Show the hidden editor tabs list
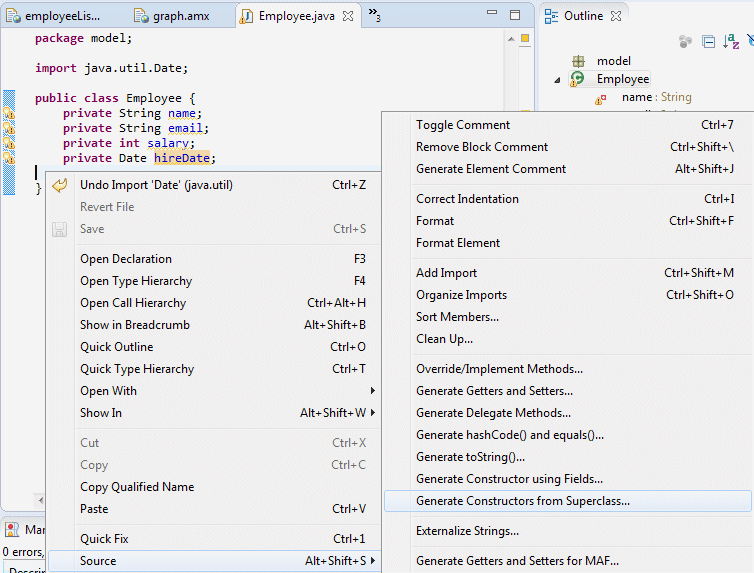The image size is (754, 573). point(373,14)
